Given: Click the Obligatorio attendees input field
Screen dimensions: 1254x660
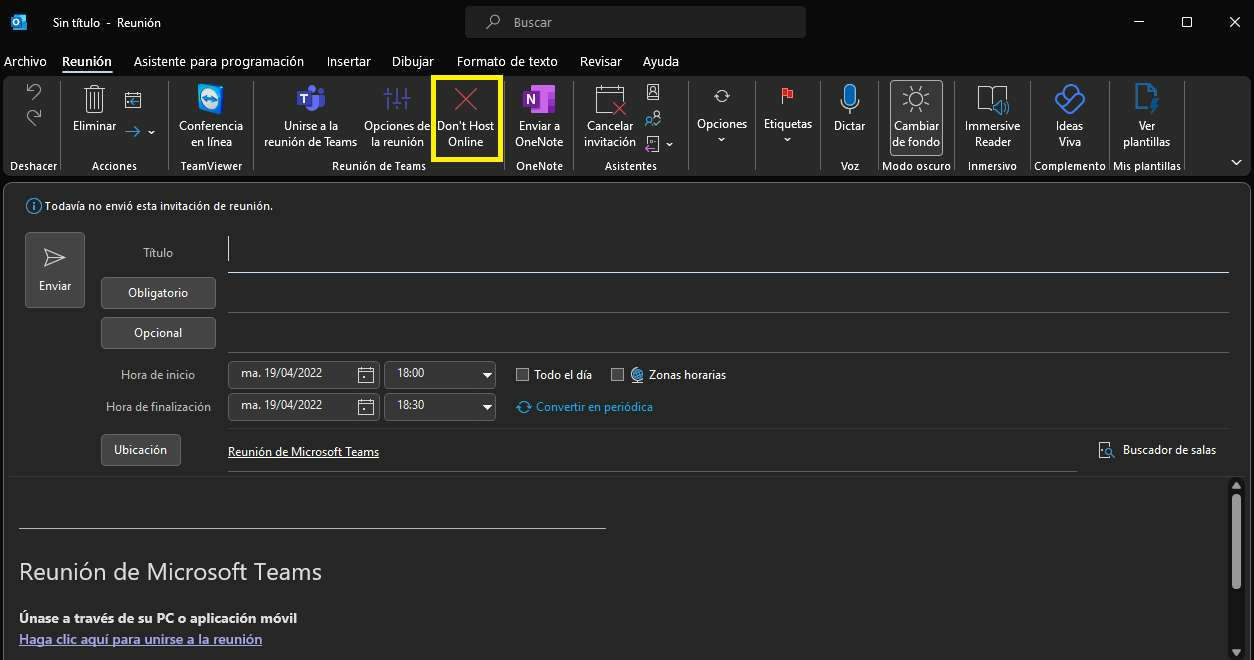Looking at the screenshot, I should click(x=728, y=293).
